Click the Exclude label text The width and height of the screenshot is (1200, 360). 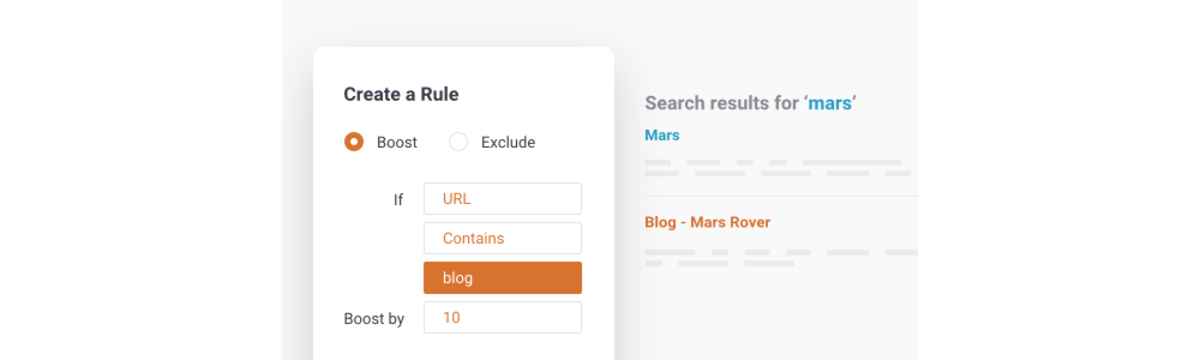pos(508,142)
